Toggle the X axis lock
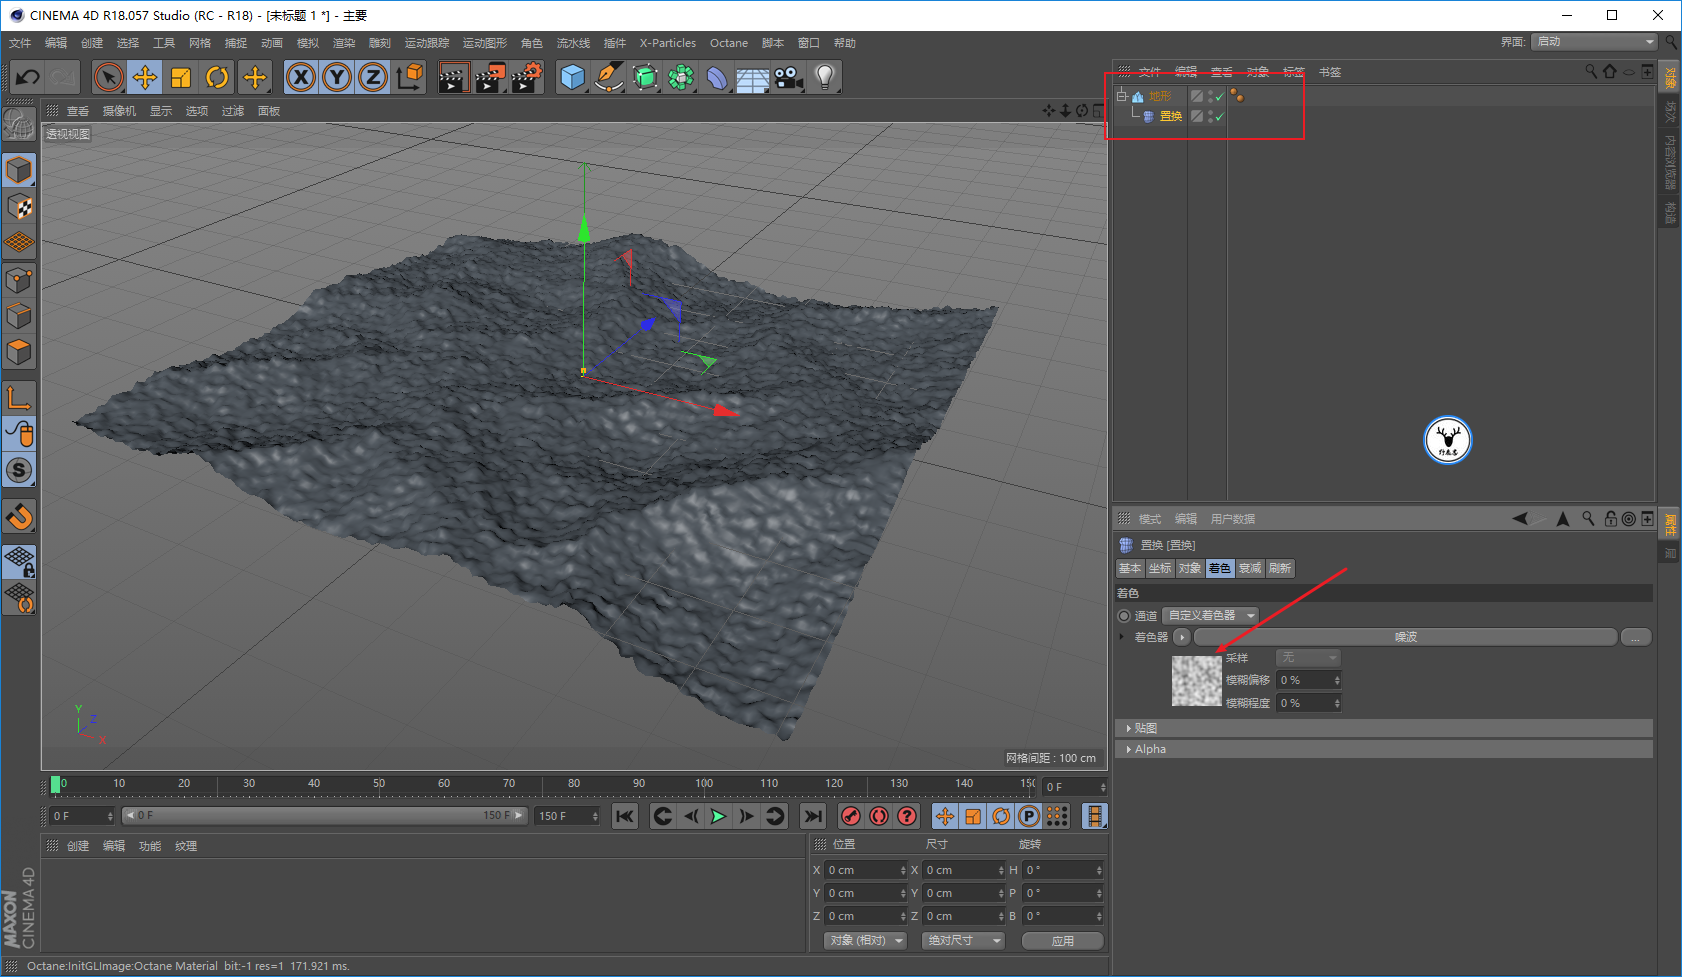Viewport: 1682px width, 977px height. [301, 77]
